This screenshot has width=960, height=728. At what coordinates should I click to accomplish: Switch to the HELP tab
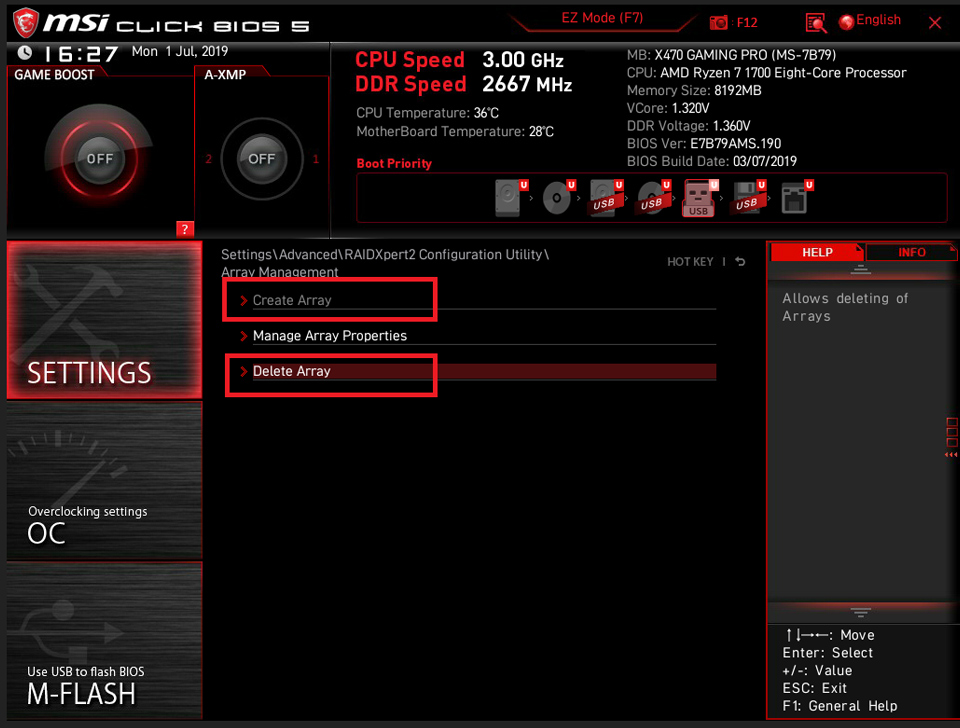pos(817,252)
